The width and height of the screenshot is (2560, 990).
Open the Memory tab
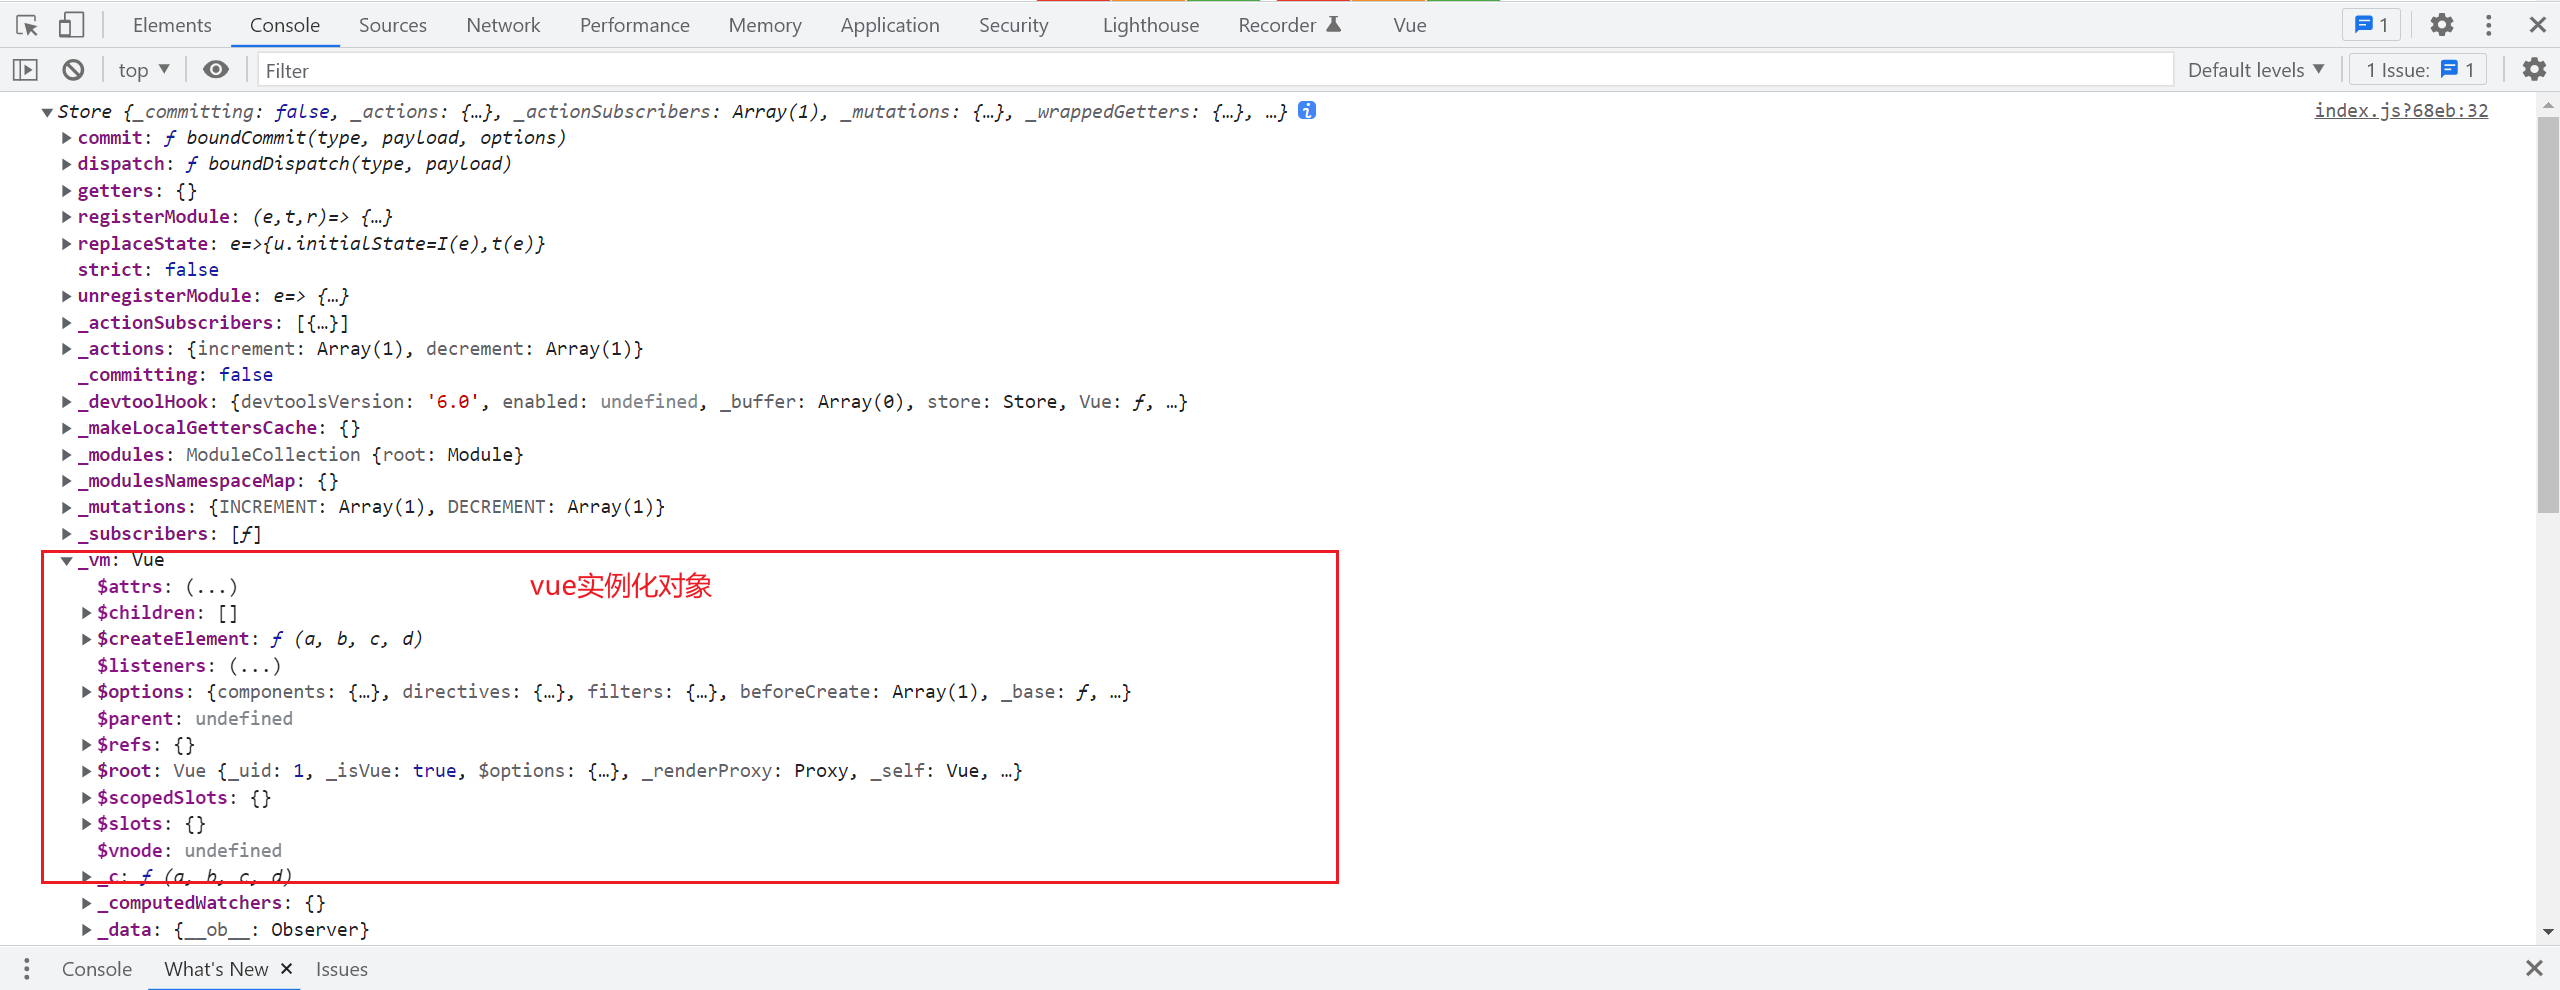[x=765, y=25]
